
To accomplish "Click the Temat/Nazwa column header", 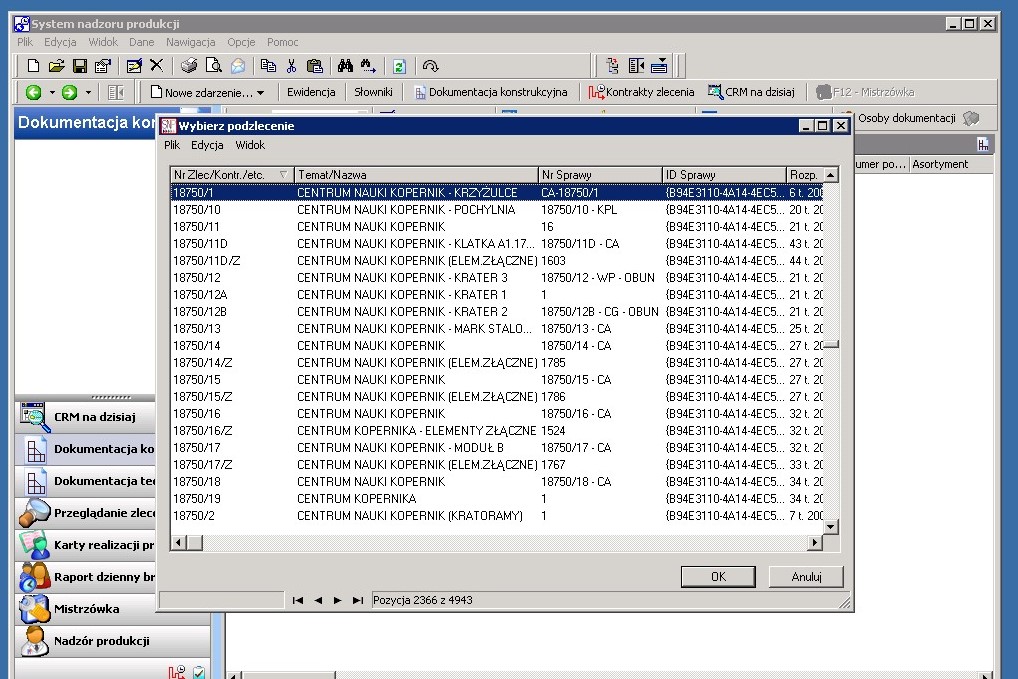I will click(x=416, y=175).
